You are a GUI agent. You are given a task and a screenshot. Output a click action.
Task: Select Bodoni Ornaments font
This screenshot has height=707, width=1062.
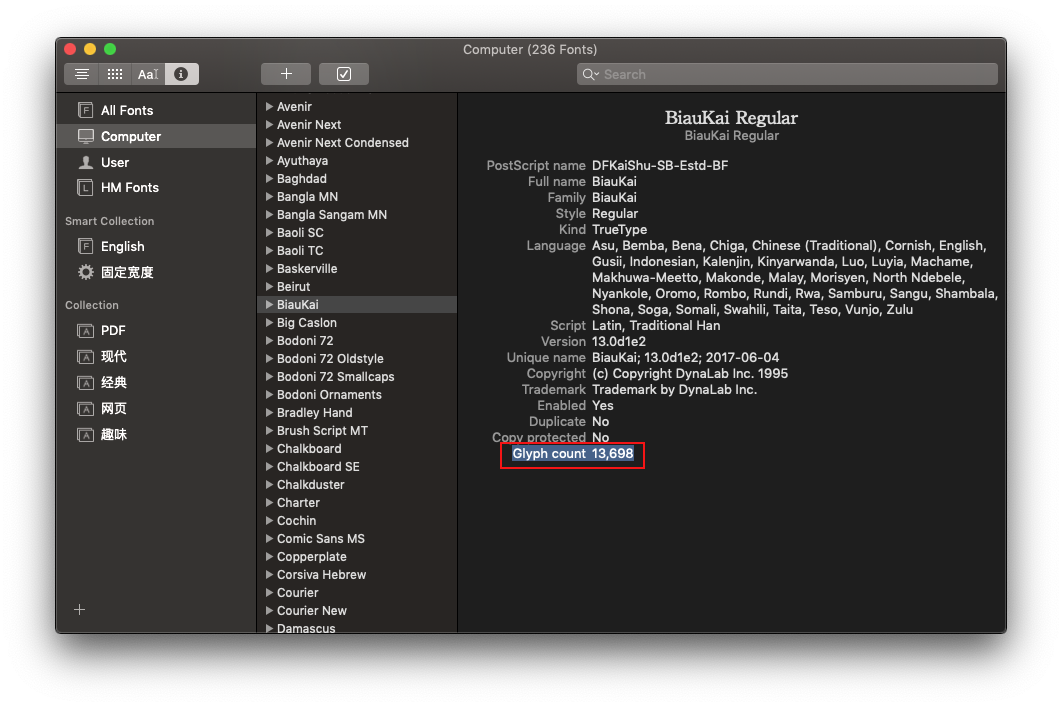coord(358,395)
